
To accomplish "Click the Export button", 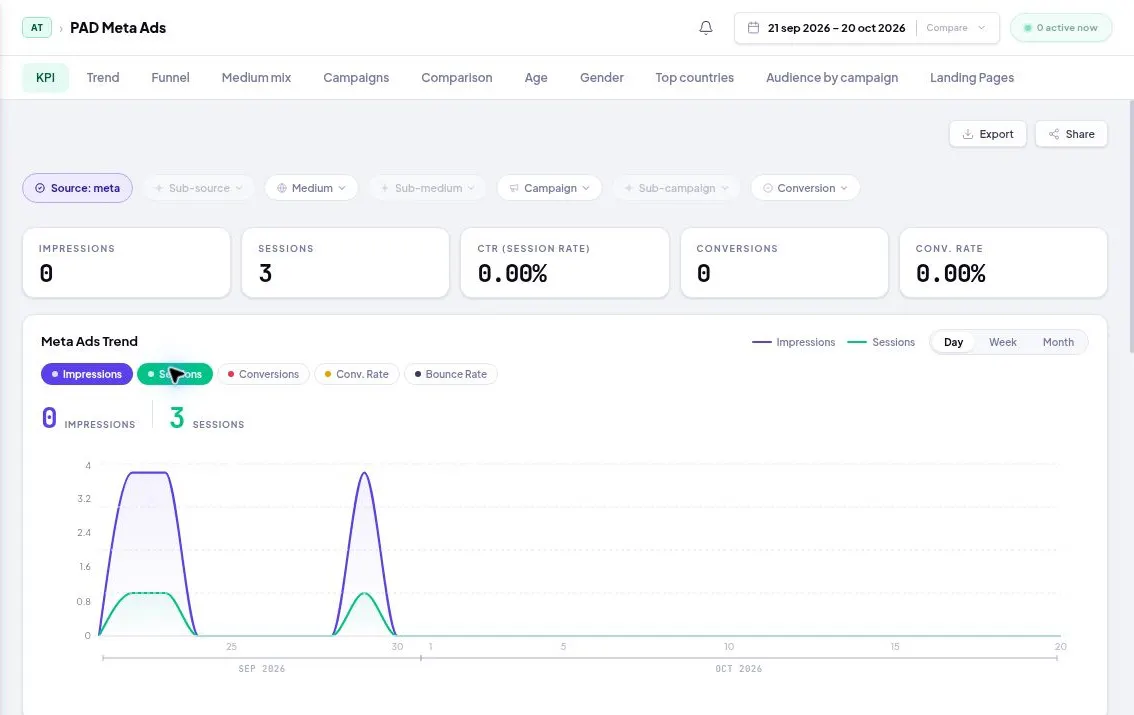I will (x=988, y=134).
